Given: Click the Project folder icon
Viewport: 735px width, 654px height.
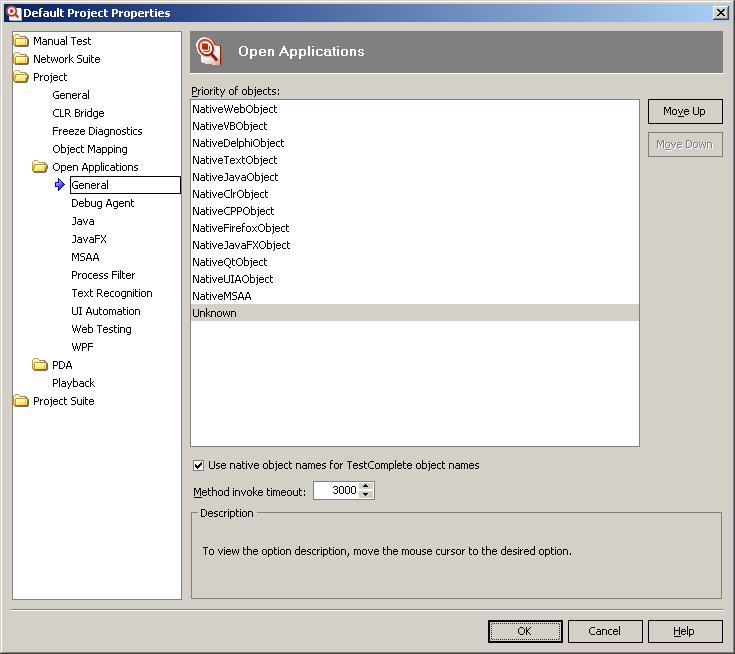Looking at the screenshot, I should click(x=21, y=77).
